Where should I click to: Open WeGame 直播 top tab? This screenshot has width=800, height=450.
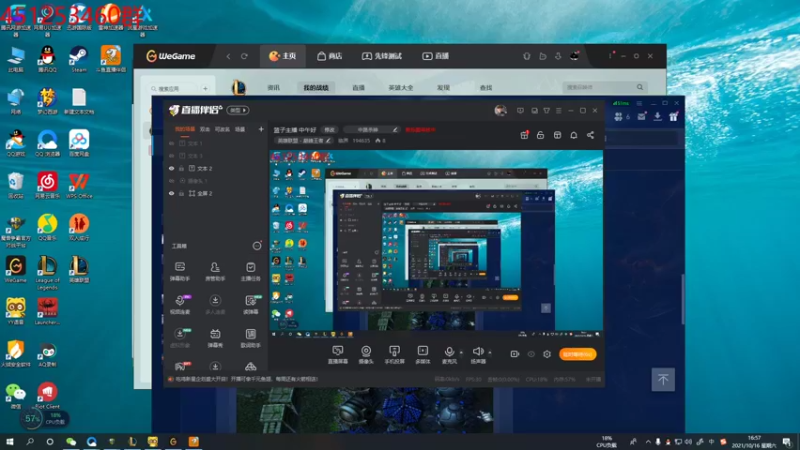[x=435, y=56]
